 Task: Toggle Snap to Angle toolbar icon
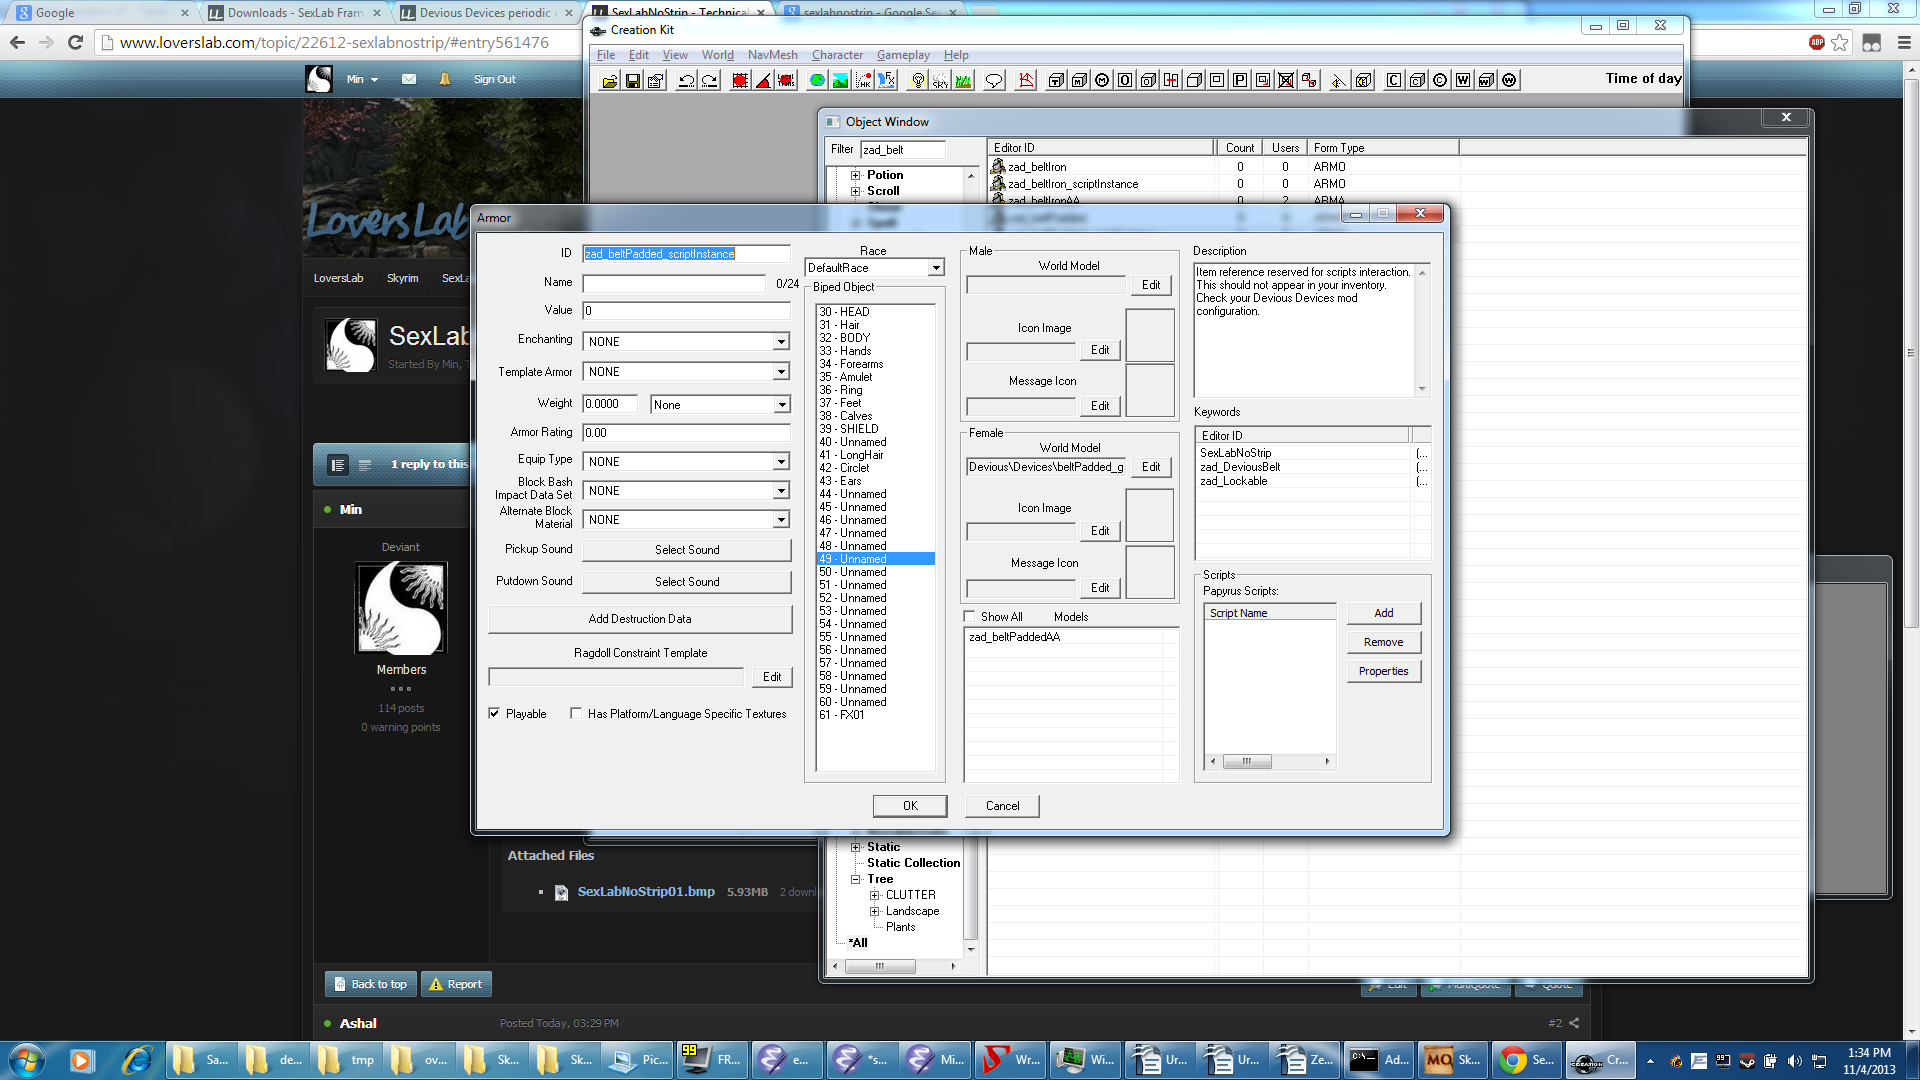pyautogui.click(x=763, y=80)
